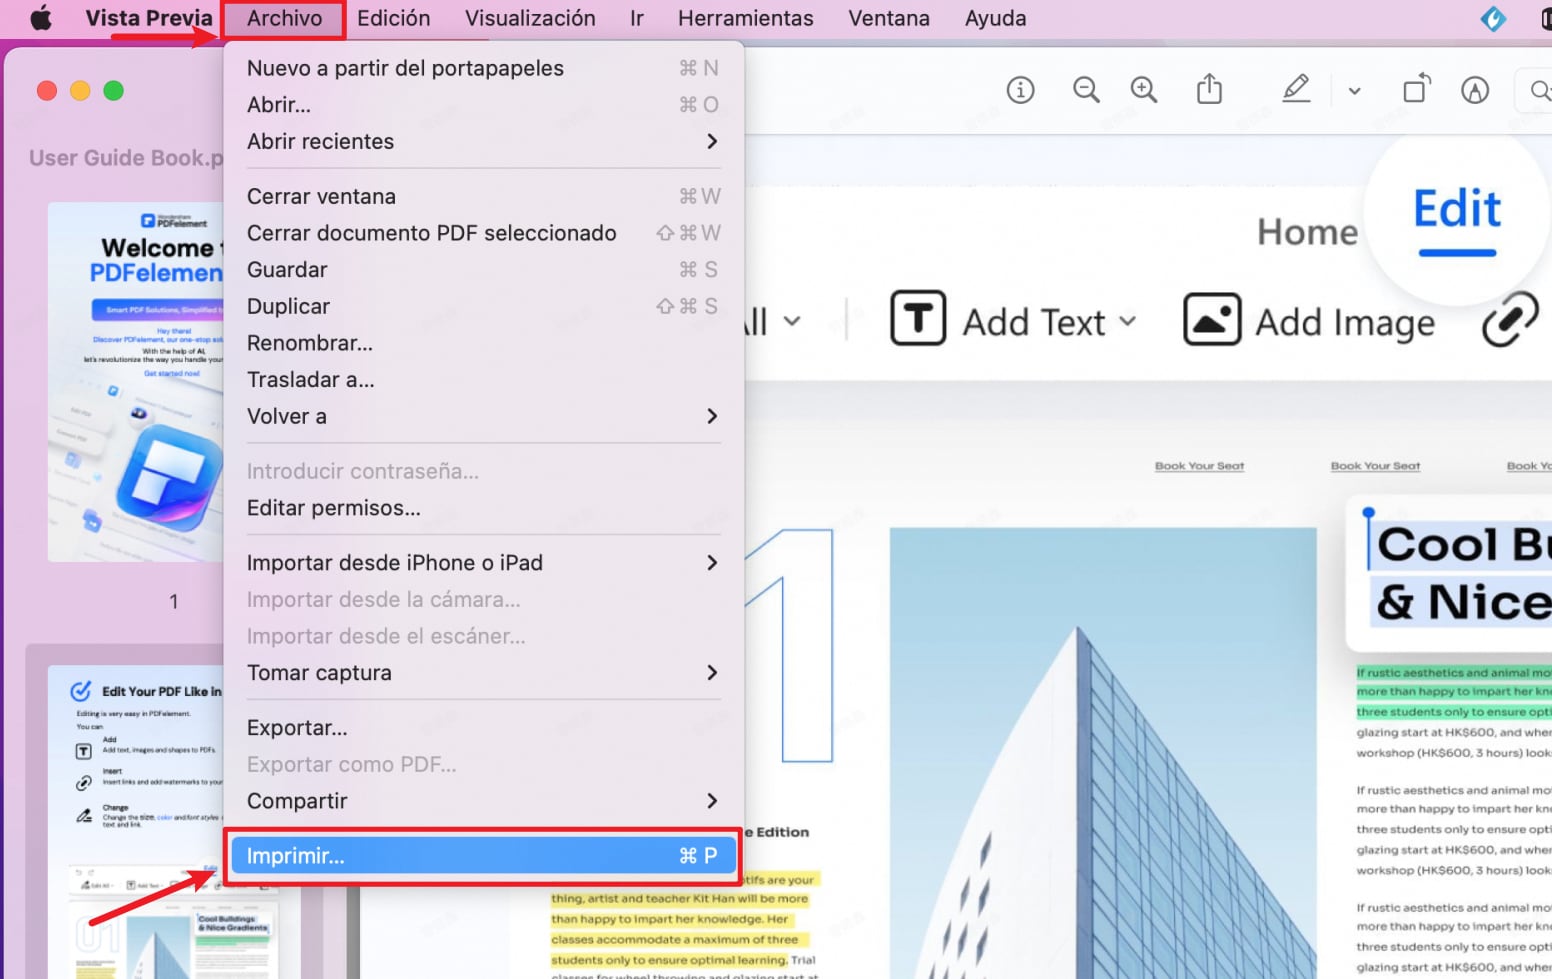Click the first Book Your Seat link

(1199, 466)
